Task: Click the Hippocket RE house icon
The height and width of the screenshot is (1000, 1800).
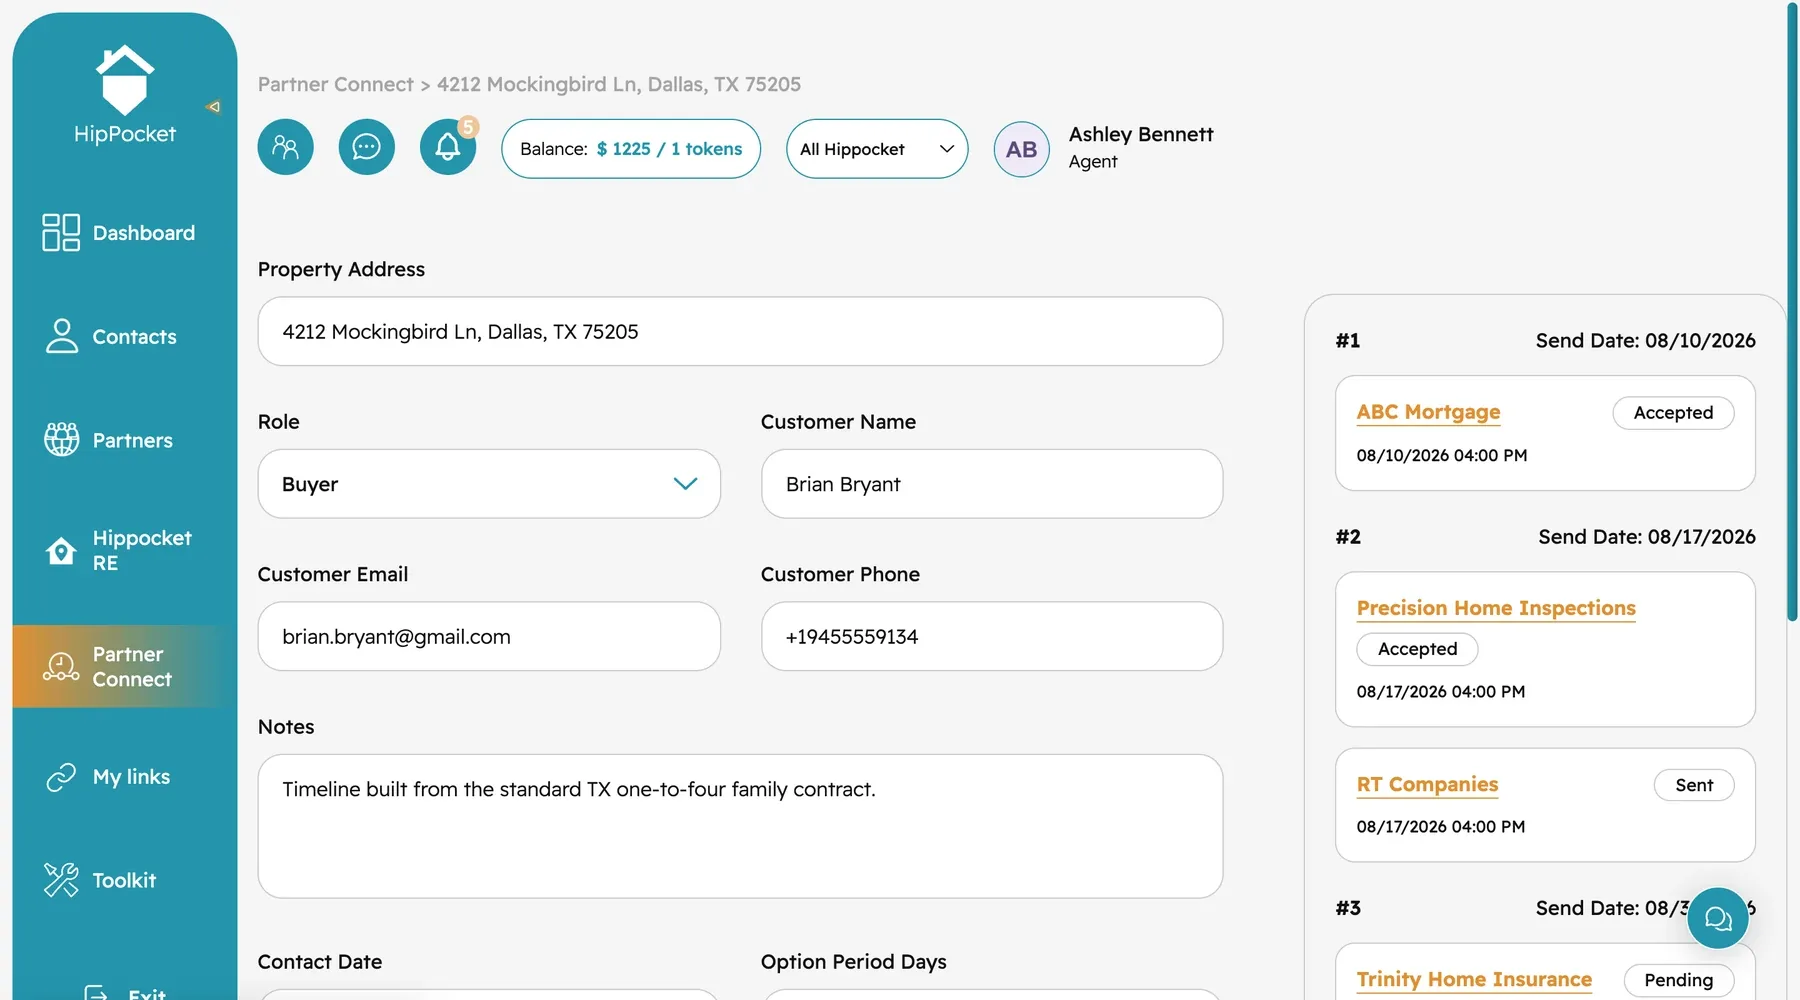Action: 61,550
